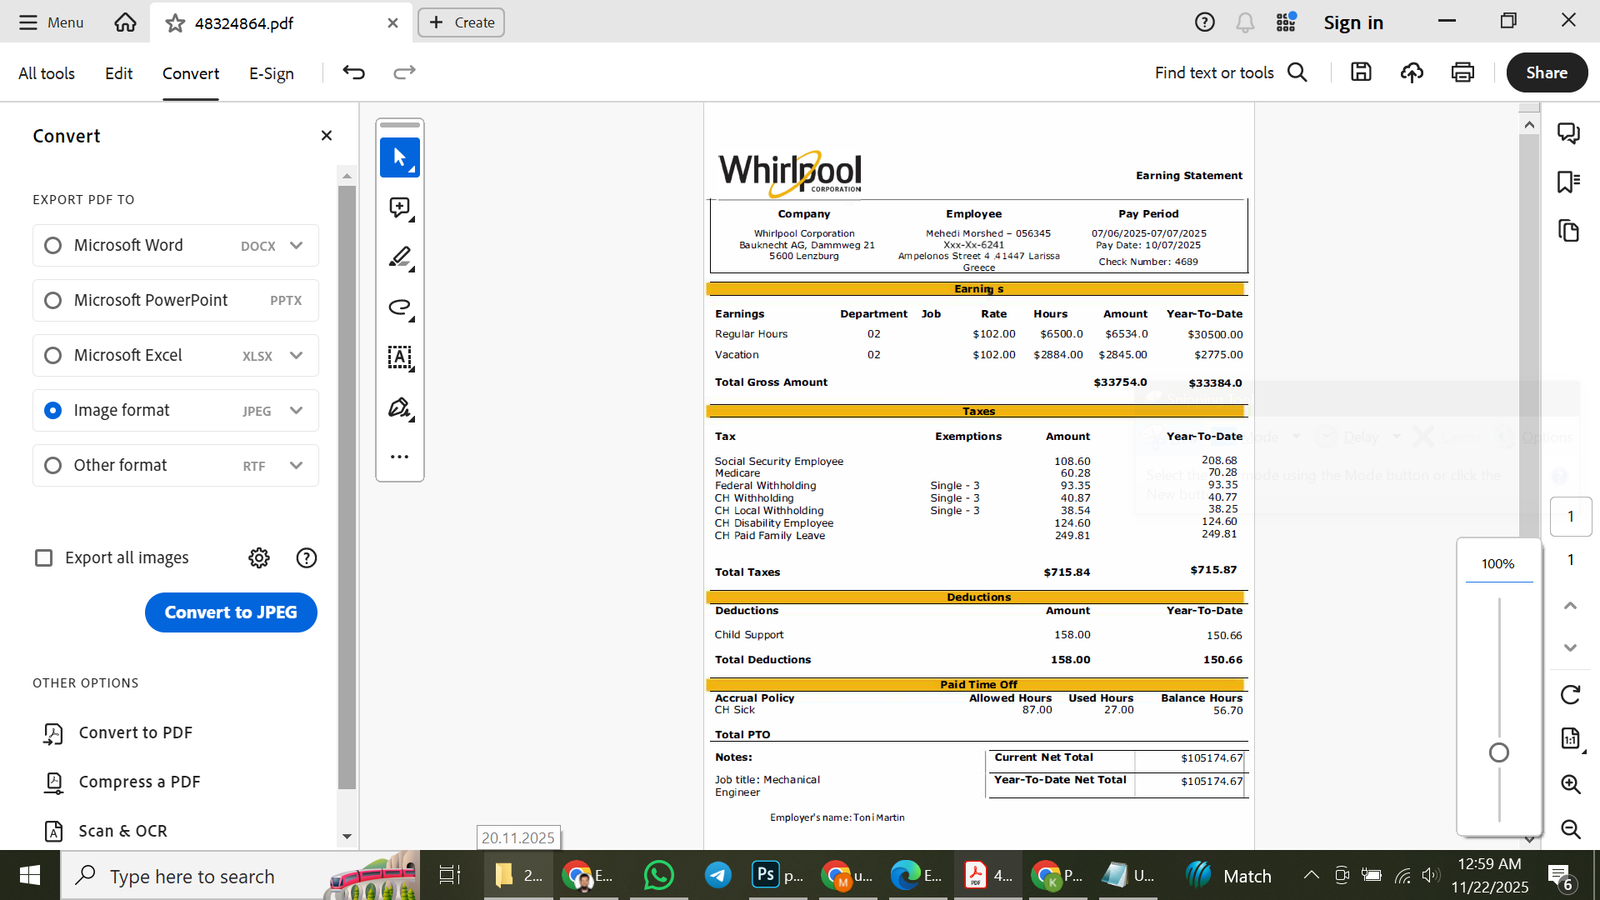This screenshot has width=1600, height=900.
Task: Click the Save file icon
Action: pos(1360,72)
